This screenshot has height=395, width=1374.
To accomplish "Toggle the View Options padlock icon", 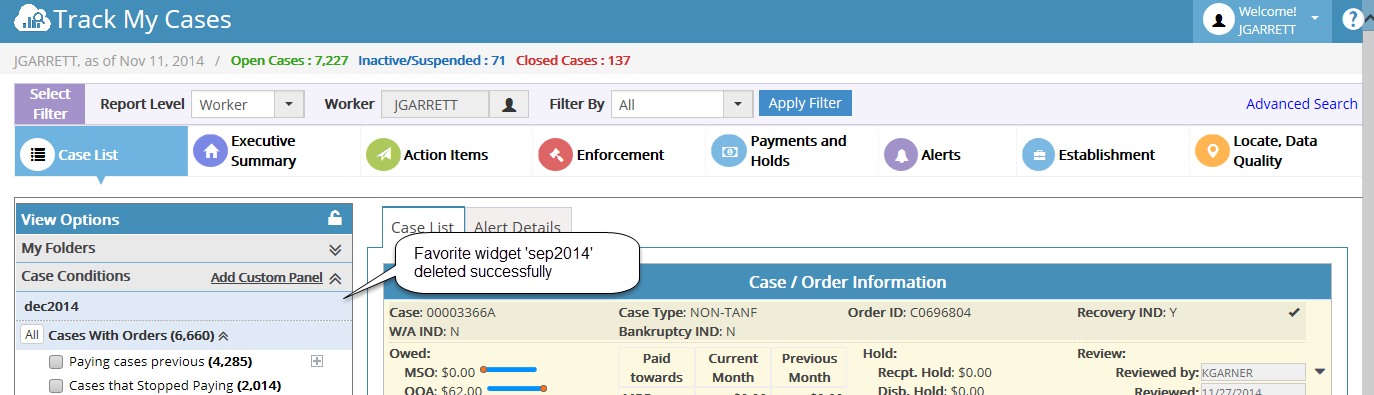I will (x=335, y=218).
